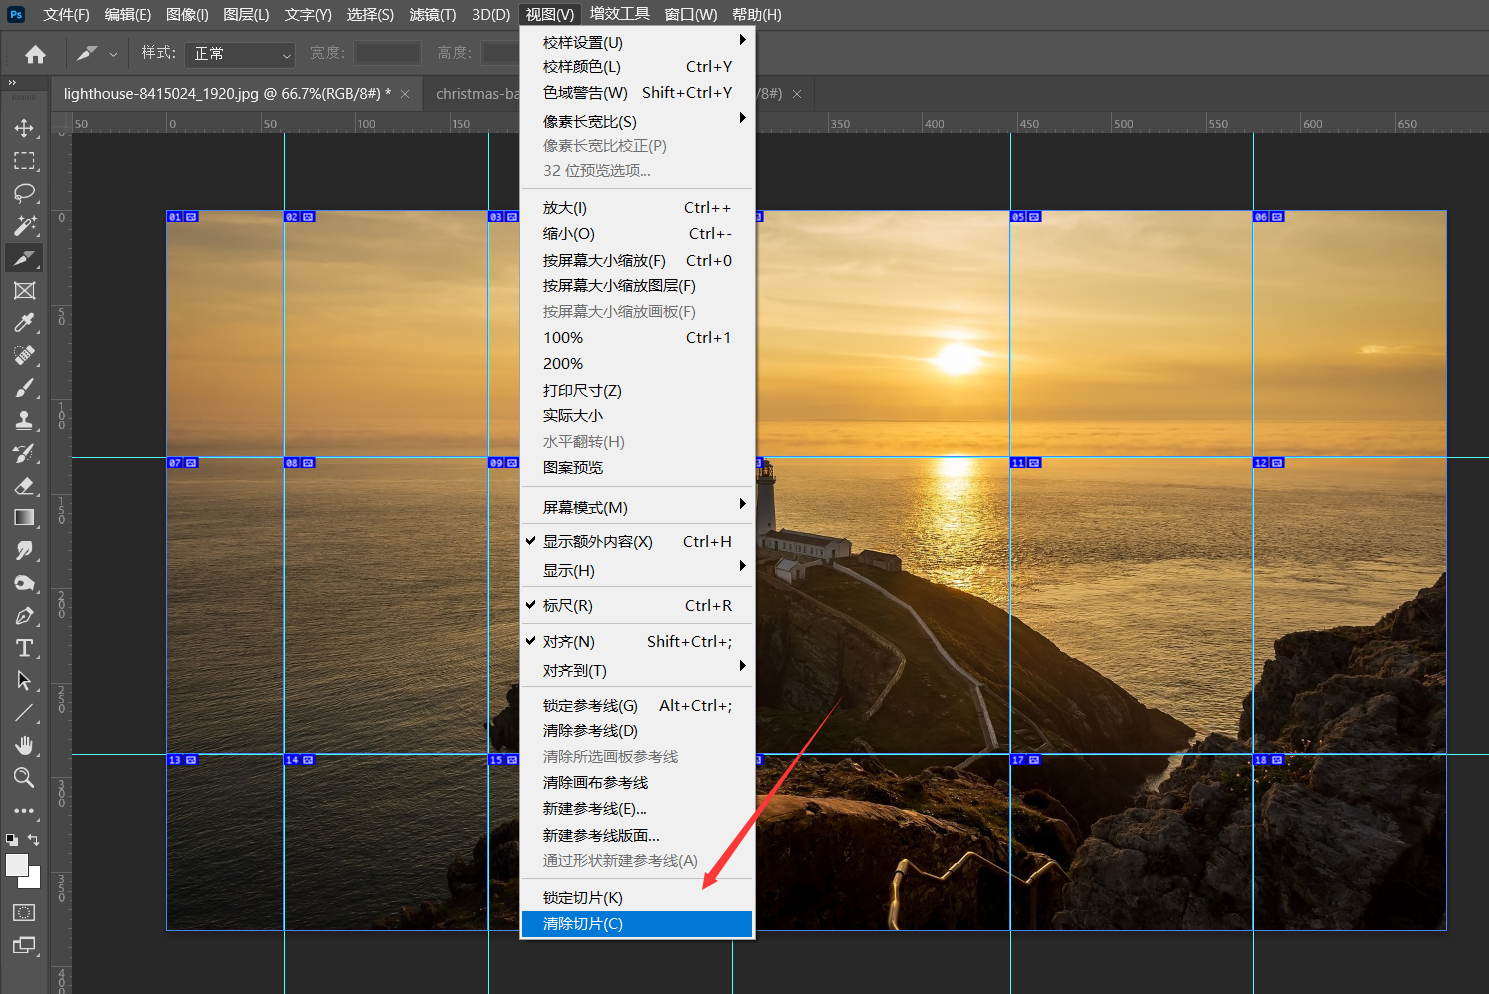1489x994 pixels.
Task: Select the History Brush tool
Action: pos(24,453)
